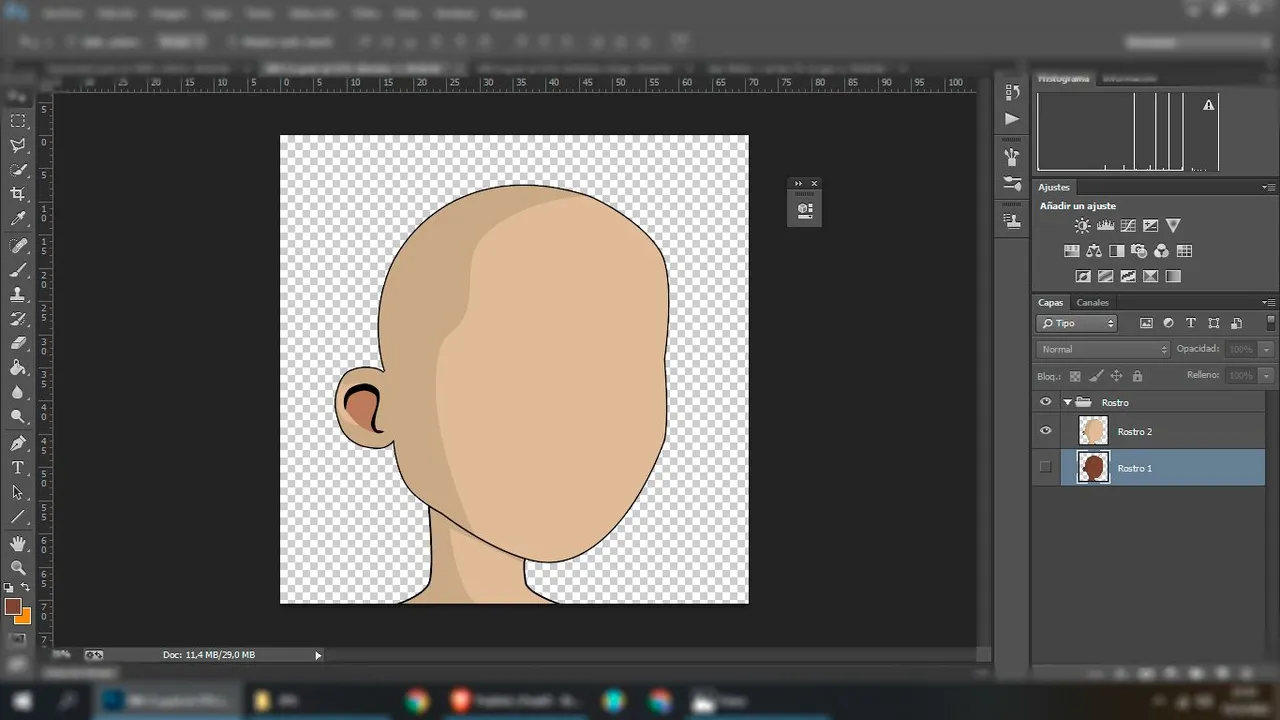Select the Crop tool

click(18, 195)
